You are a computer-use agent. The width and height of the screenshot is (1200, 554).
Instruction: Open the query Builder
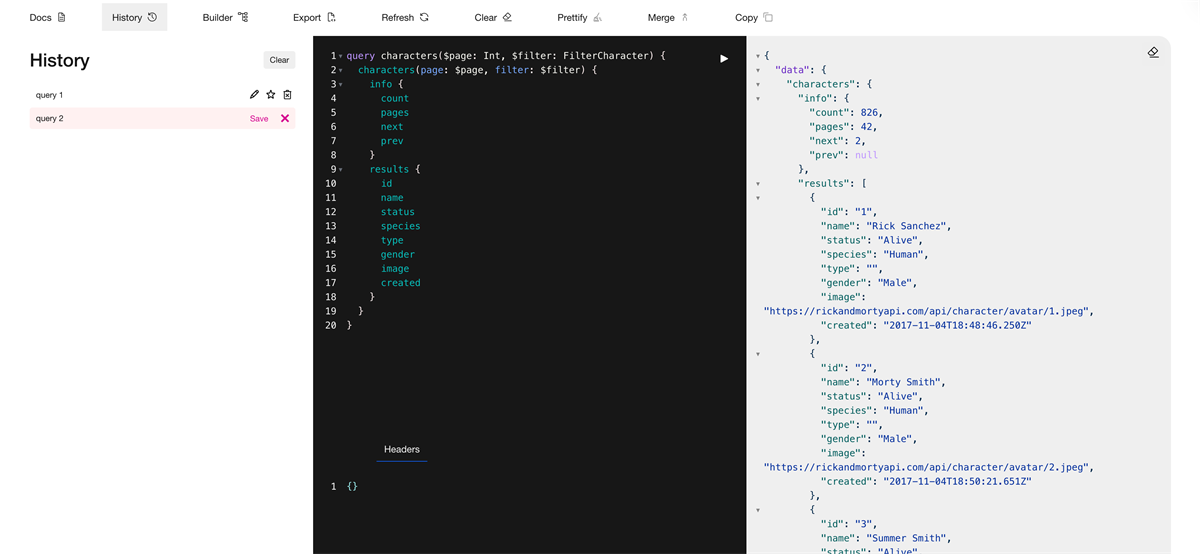(225, 17)
